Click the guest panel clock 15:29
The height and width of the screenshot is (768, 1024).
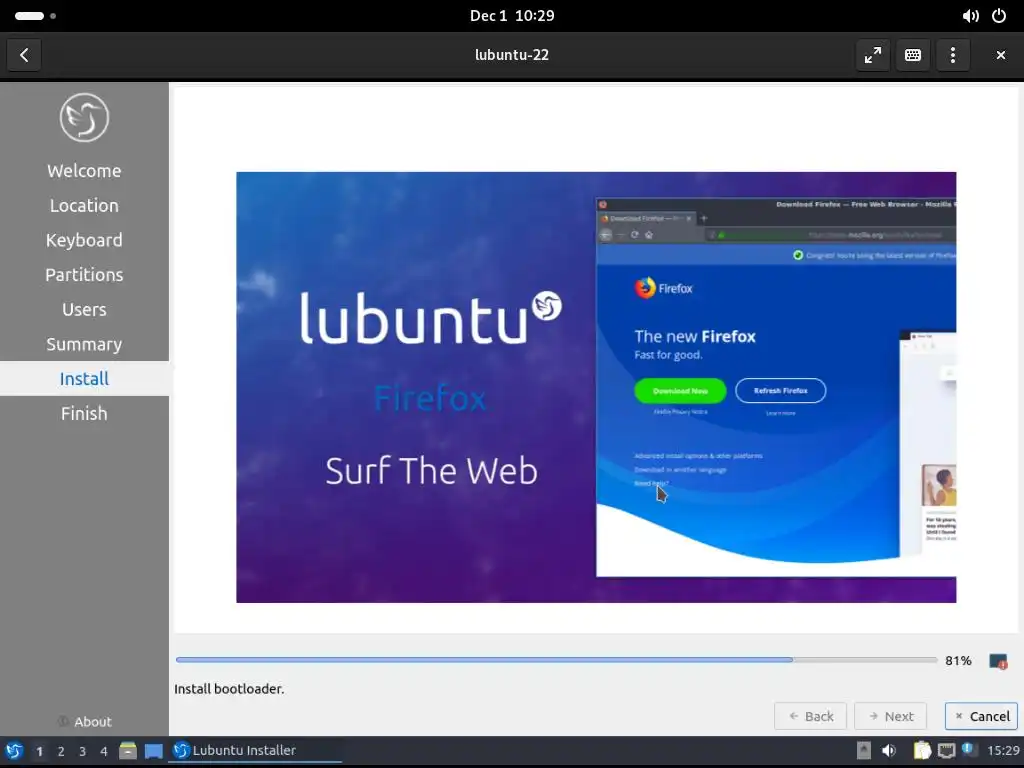point(1003,751)
